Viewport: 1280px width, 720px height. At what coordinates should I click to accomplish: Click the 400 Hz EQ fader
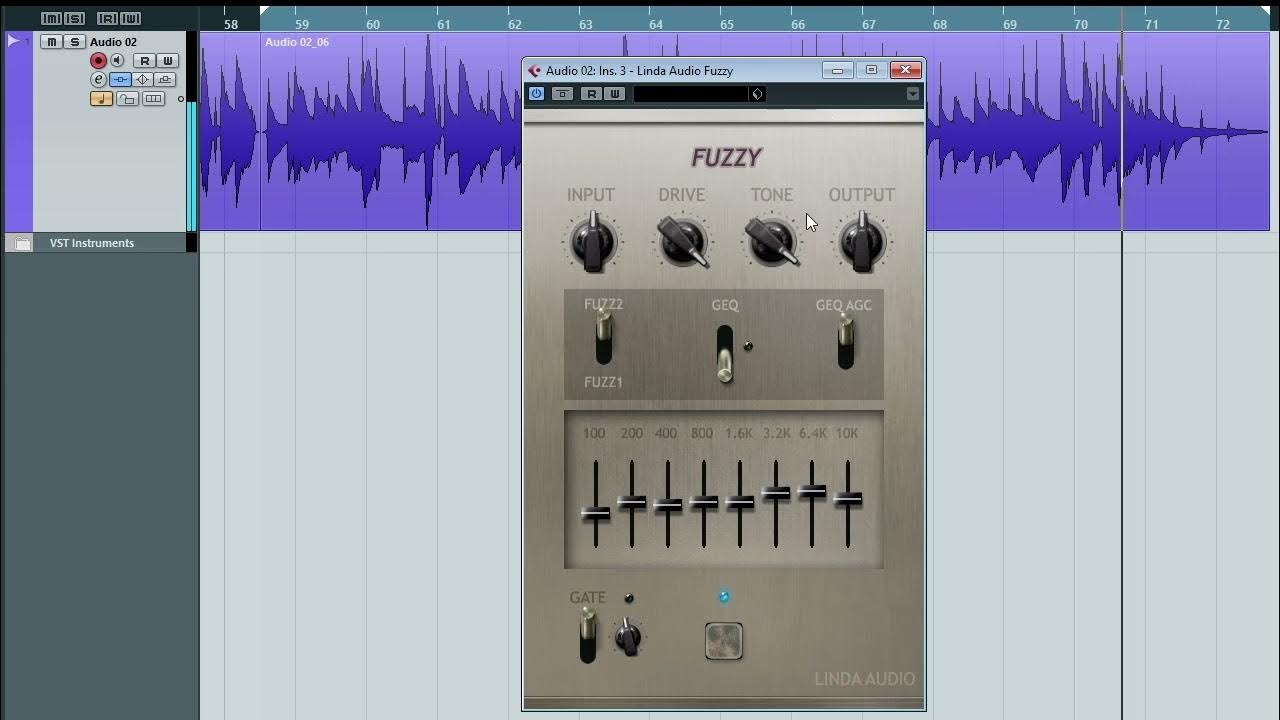pyautogui.click(x=668, y=506)
